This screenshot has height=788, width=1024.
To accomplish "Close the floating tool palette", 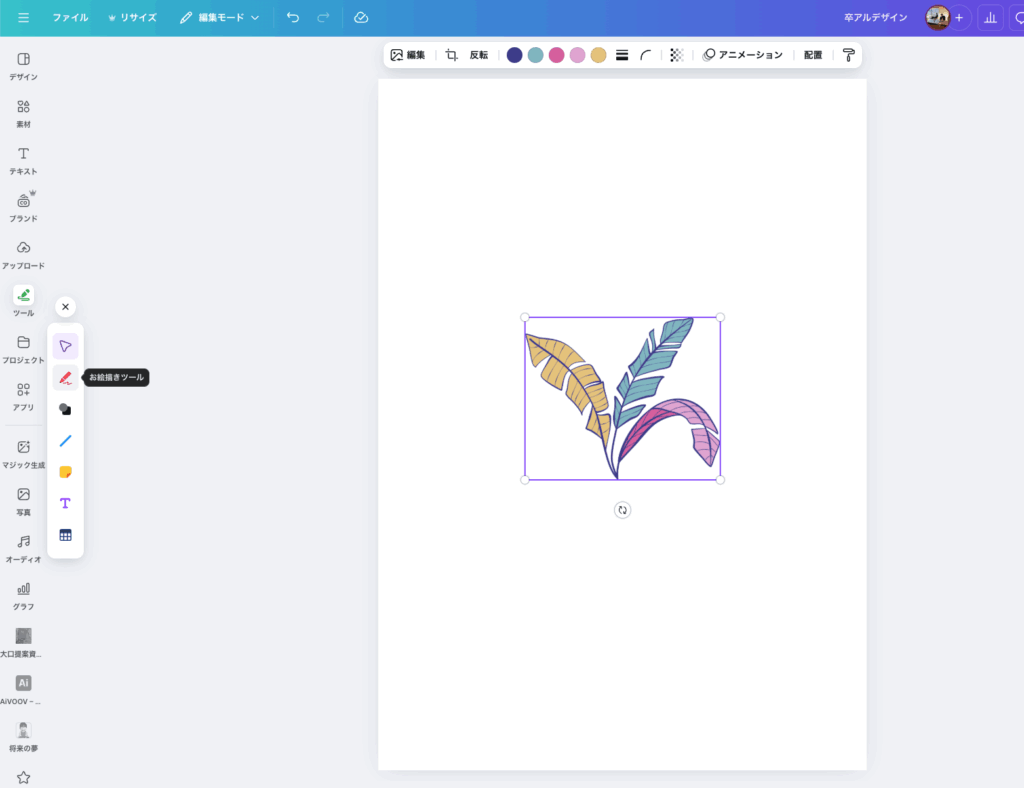I will [x=65, y=307].
